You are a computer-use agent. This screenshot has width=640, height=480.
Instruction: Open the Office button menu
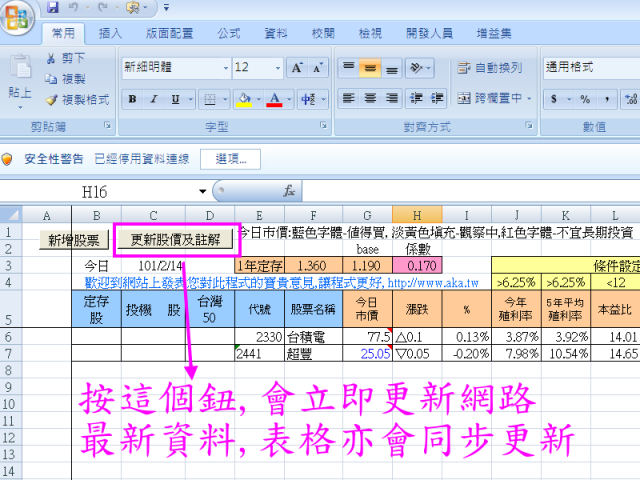(17, 17)
